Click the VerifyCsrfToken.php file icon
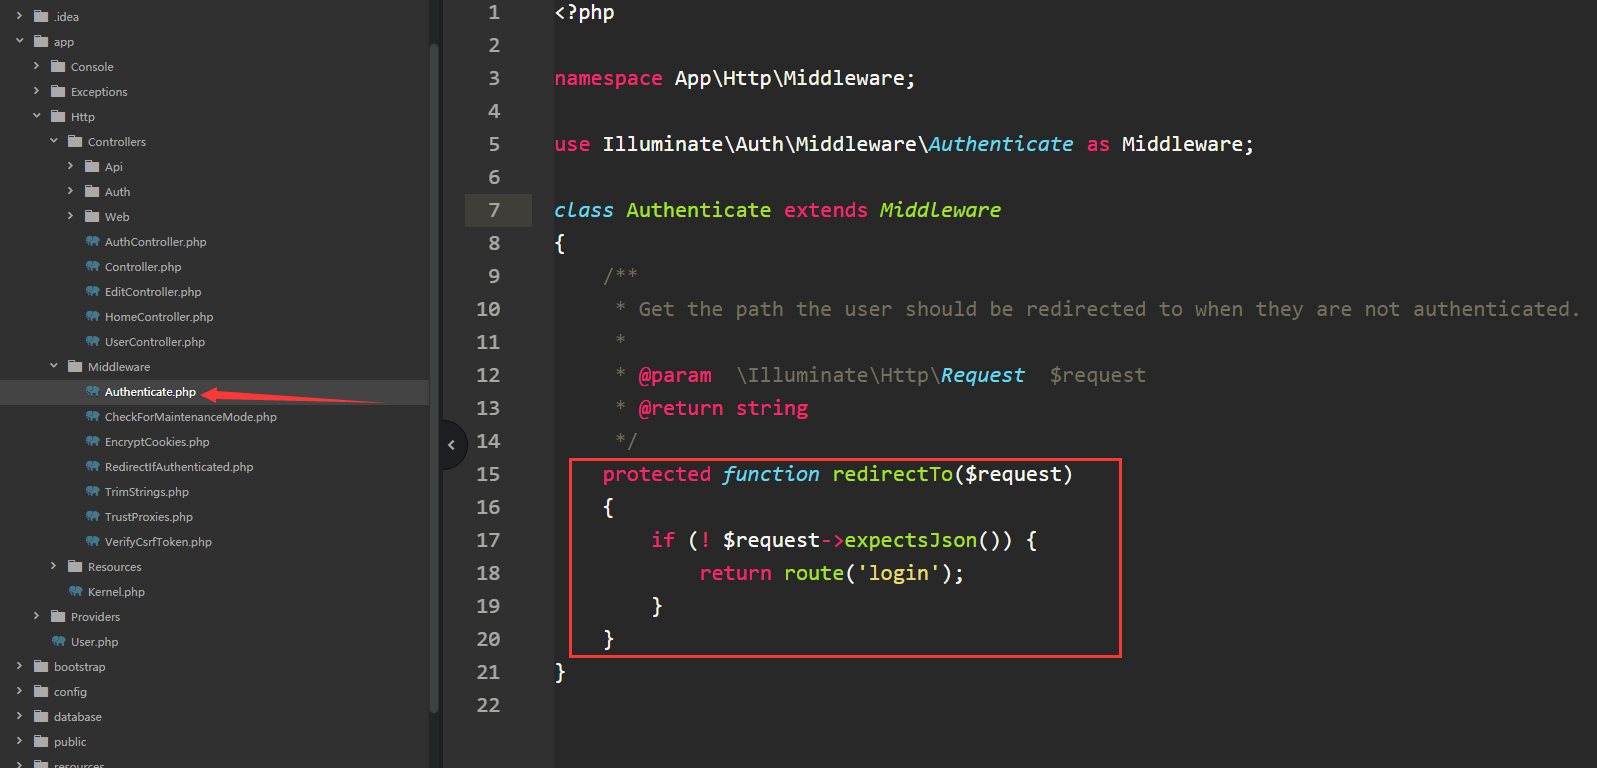This screenshot has height=768, width=1597. [92, 541]
